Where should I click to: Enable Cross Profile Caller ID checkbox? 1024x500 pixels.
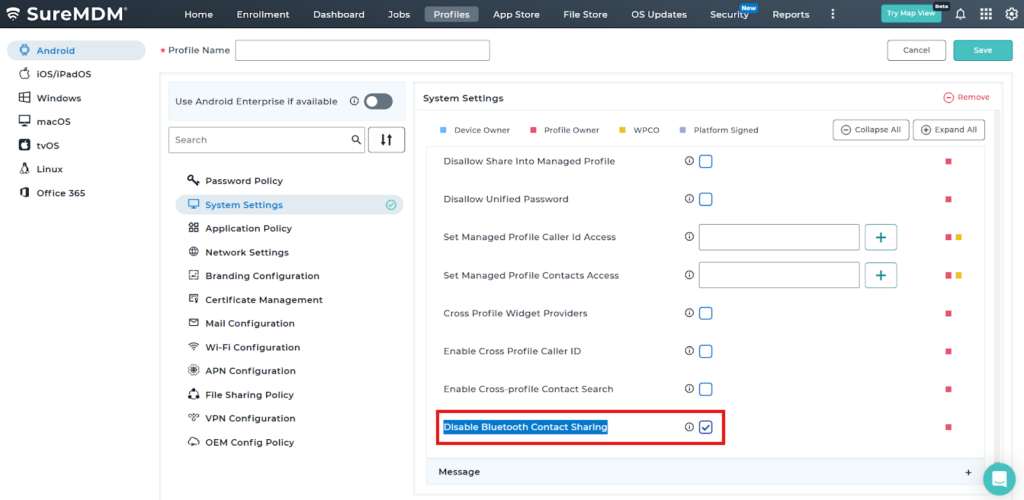click(x=706, y=351)
